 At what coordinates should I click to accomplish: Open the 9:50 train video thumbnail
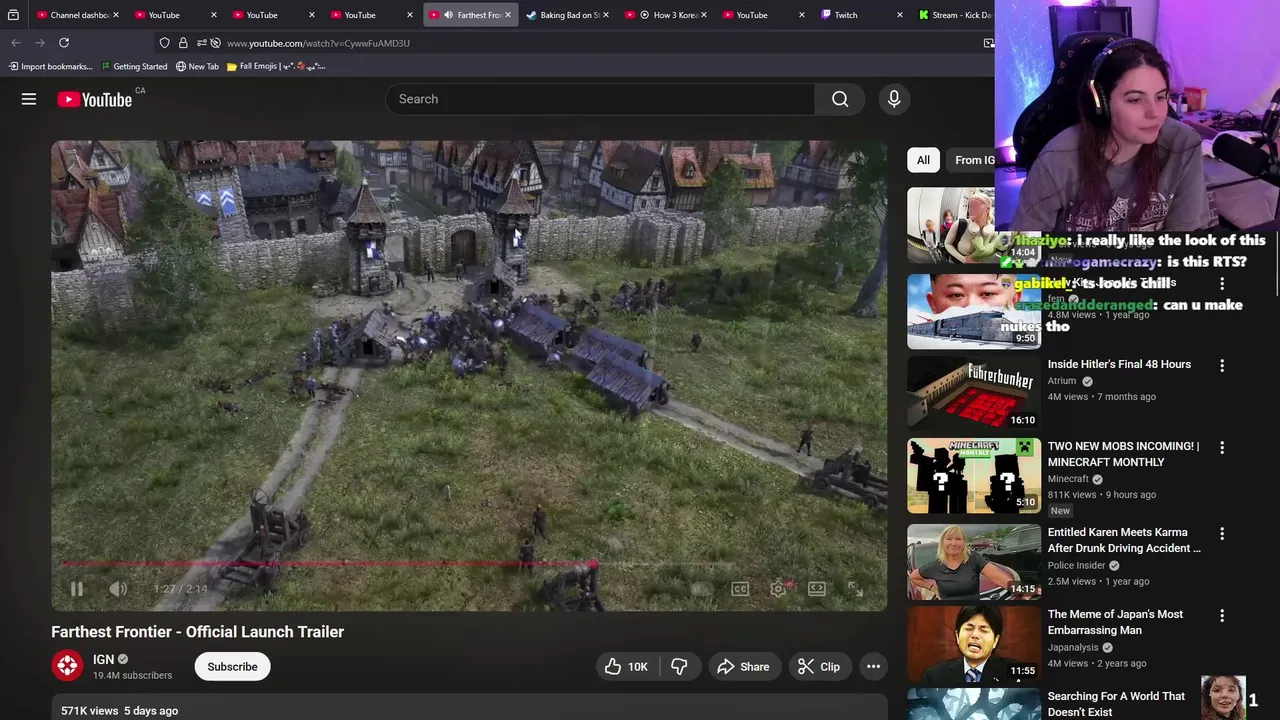974,311
